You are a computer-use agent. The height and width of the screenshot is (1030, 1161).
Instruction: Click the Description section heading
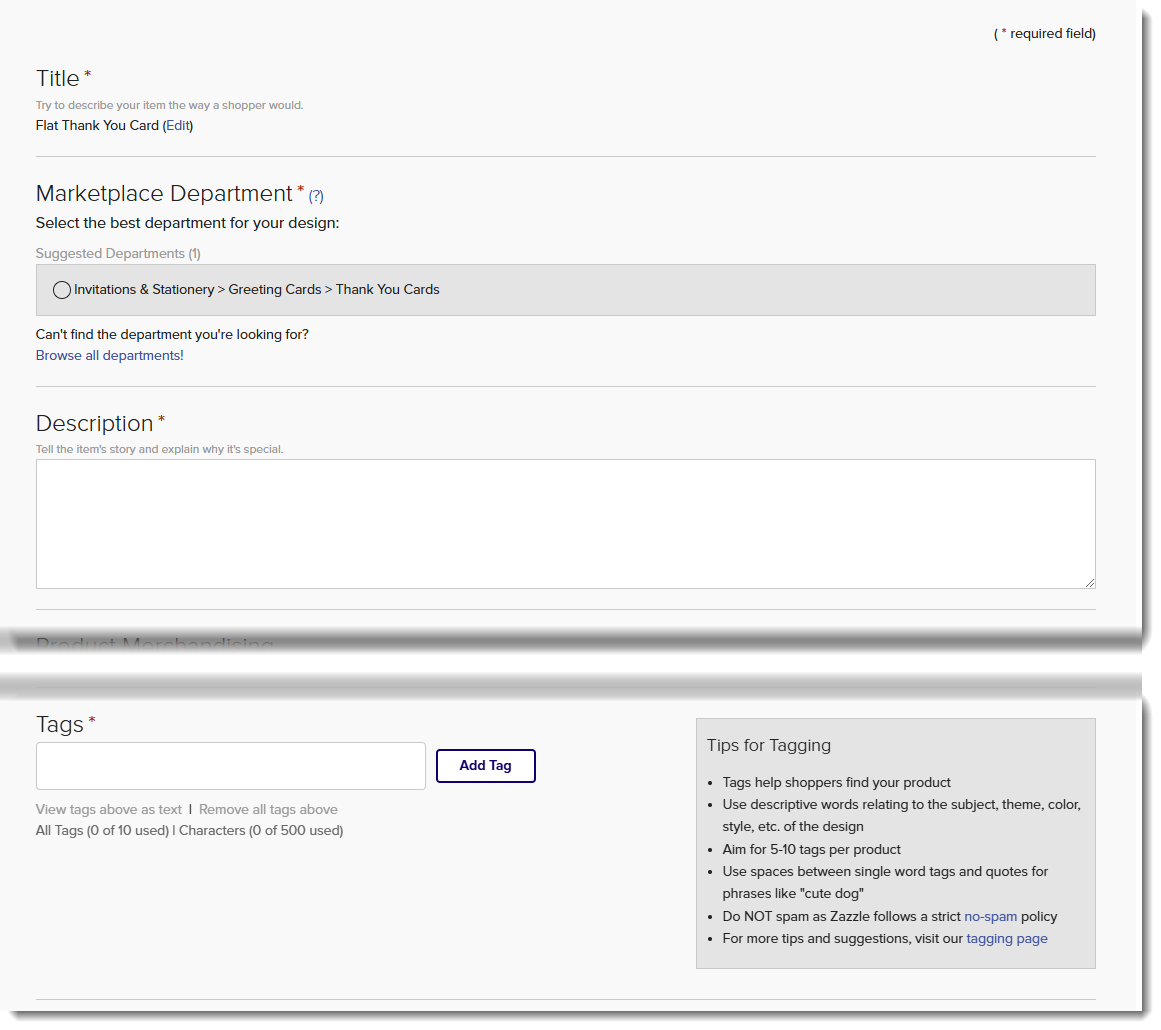pos(94,424)
